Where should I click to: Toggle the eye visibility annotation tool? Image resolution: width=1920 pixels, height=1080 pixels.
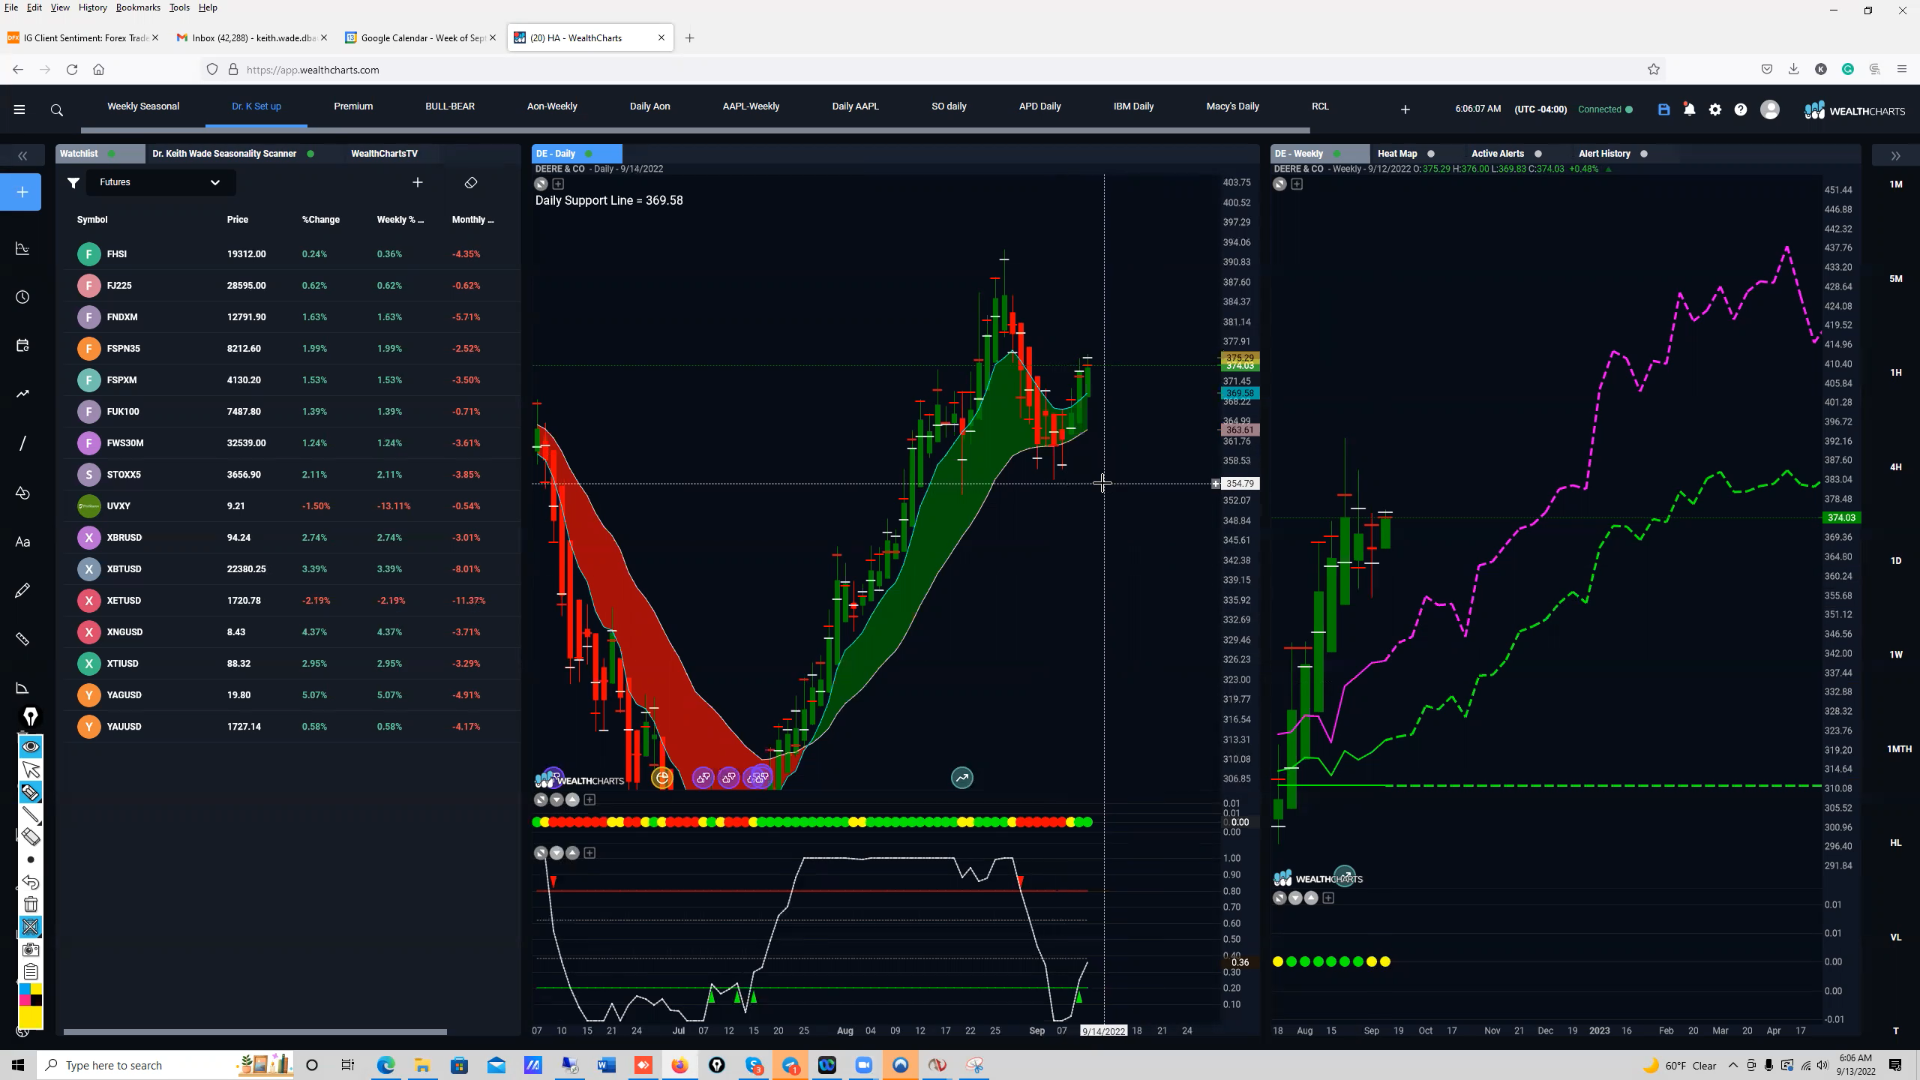31,747
